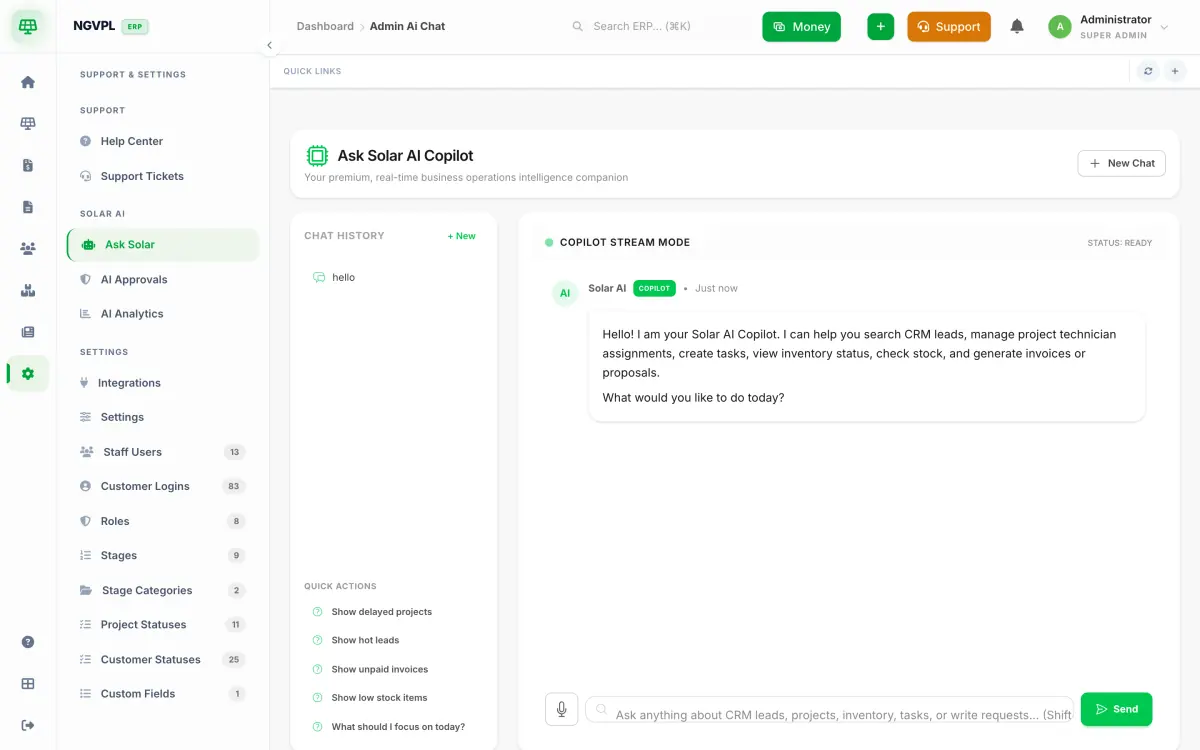Click the solar panel app logo
The width and height of the screenshot is (1200, 750).
(28, 26)
